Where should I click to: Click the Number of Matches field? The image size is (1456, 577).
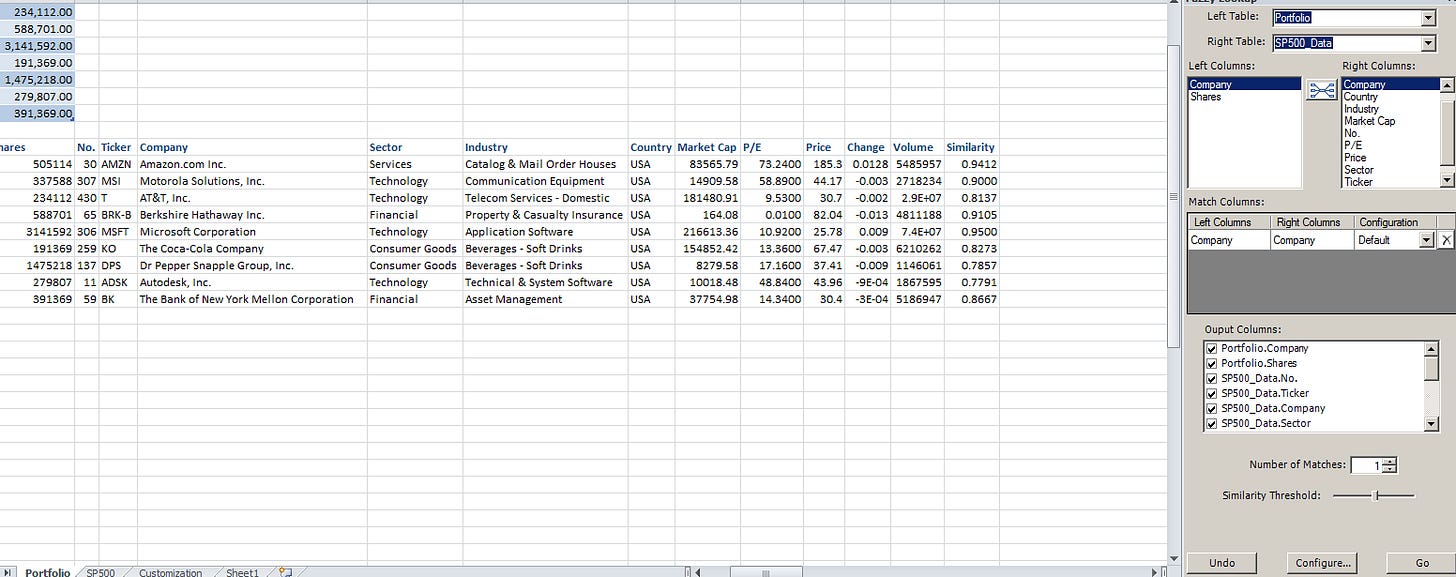pos(1365,465)
